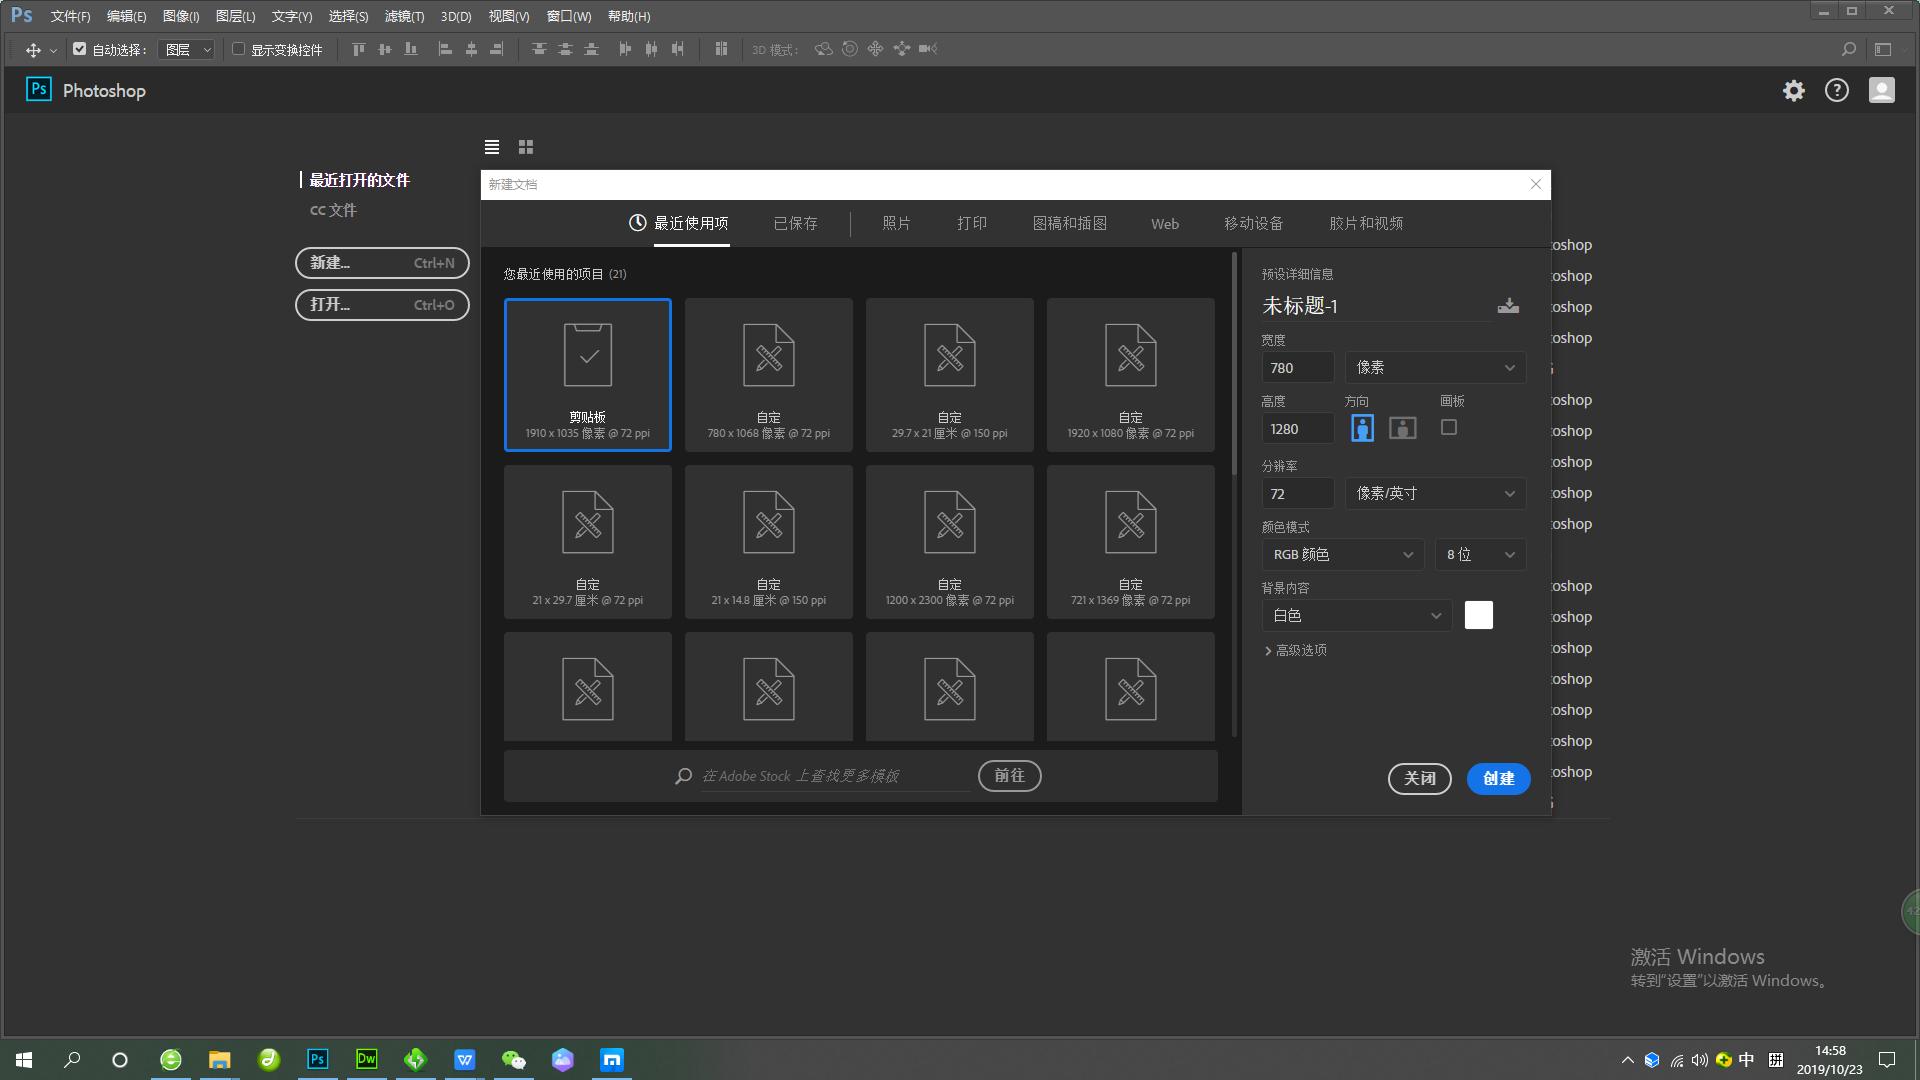The height and width of the screenshot is (1080, 1920).
Task: Enable 显示变换控件 checkbox
Action: point(239,49)
